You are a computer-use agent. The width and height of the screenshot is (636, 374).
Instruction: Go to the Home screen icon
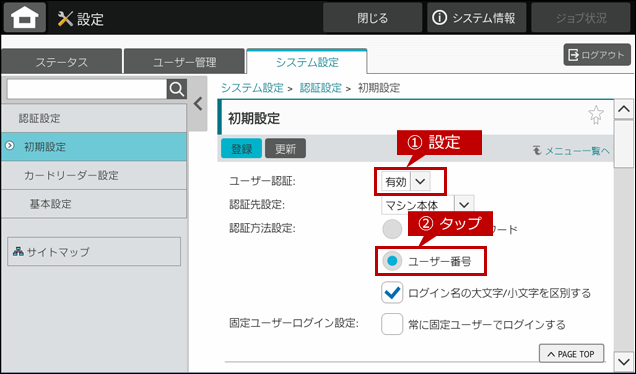click(x=25, y=17)
